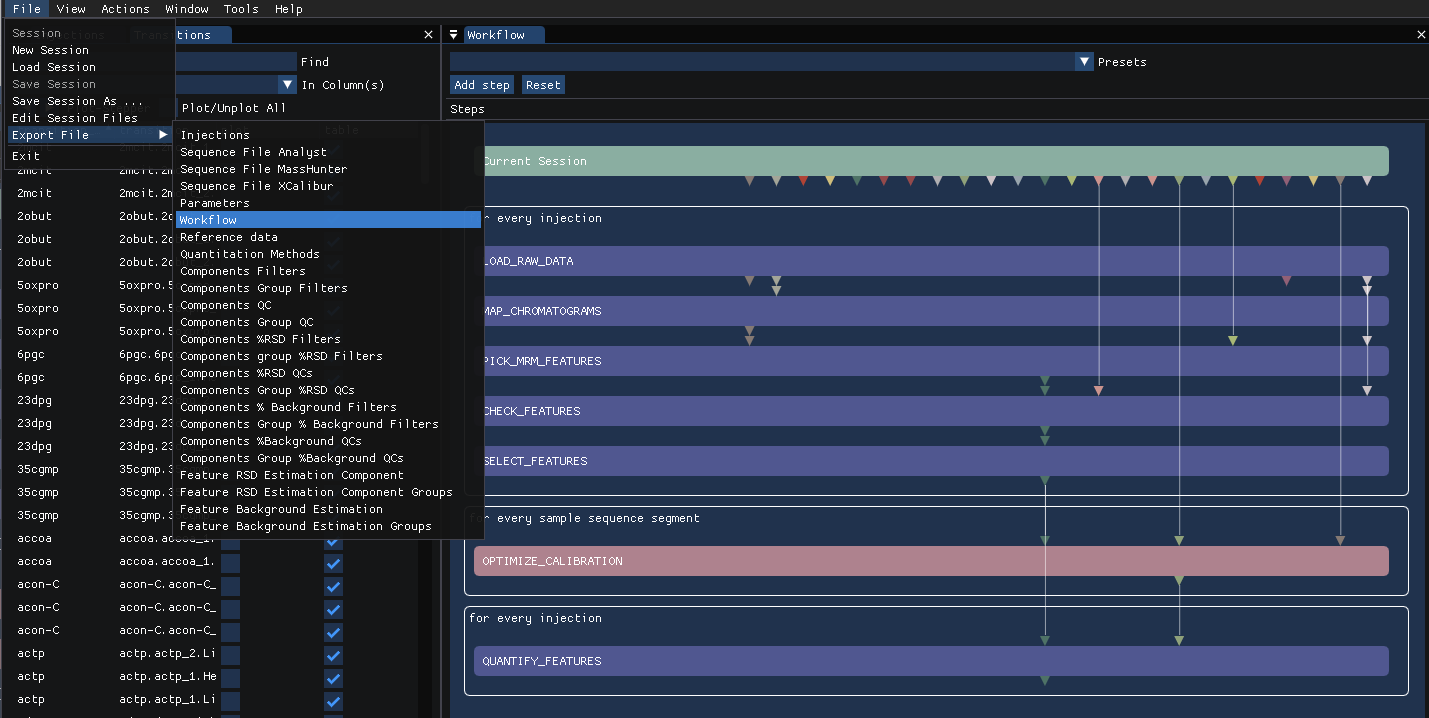
Task: Click the Reset button
Action: 543,85
